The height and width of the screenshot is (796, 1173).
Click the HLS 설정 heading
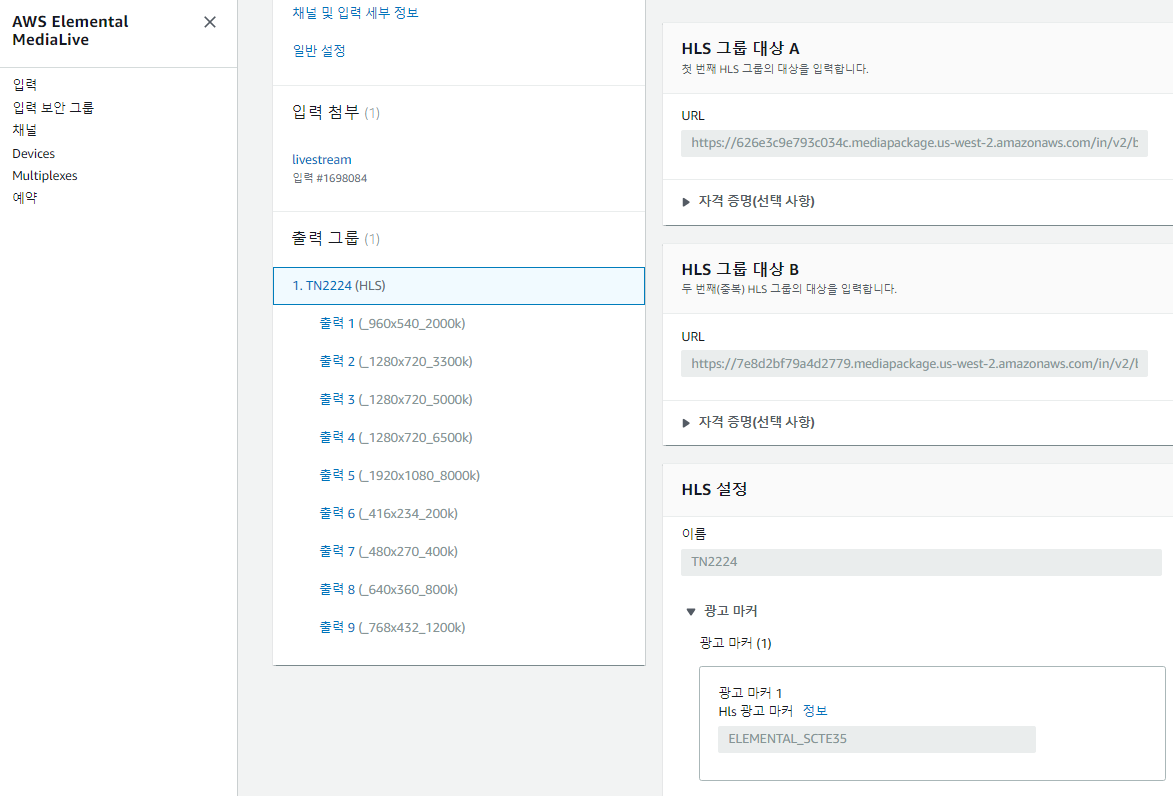click(714, 489)
